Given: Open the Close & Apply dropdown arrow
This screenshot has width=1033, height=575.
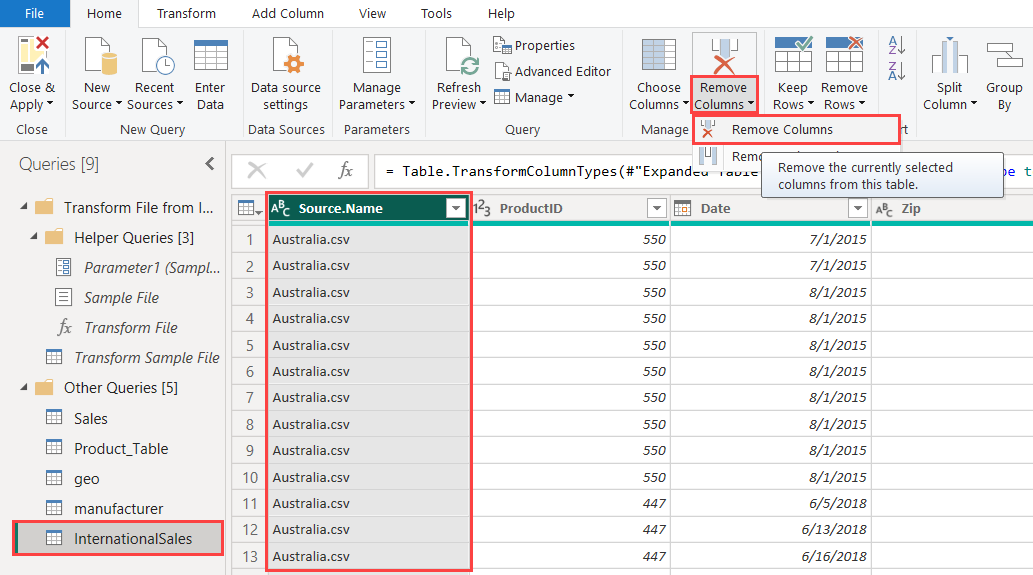Looking at the screenshot, I should [x=50, y=103].
